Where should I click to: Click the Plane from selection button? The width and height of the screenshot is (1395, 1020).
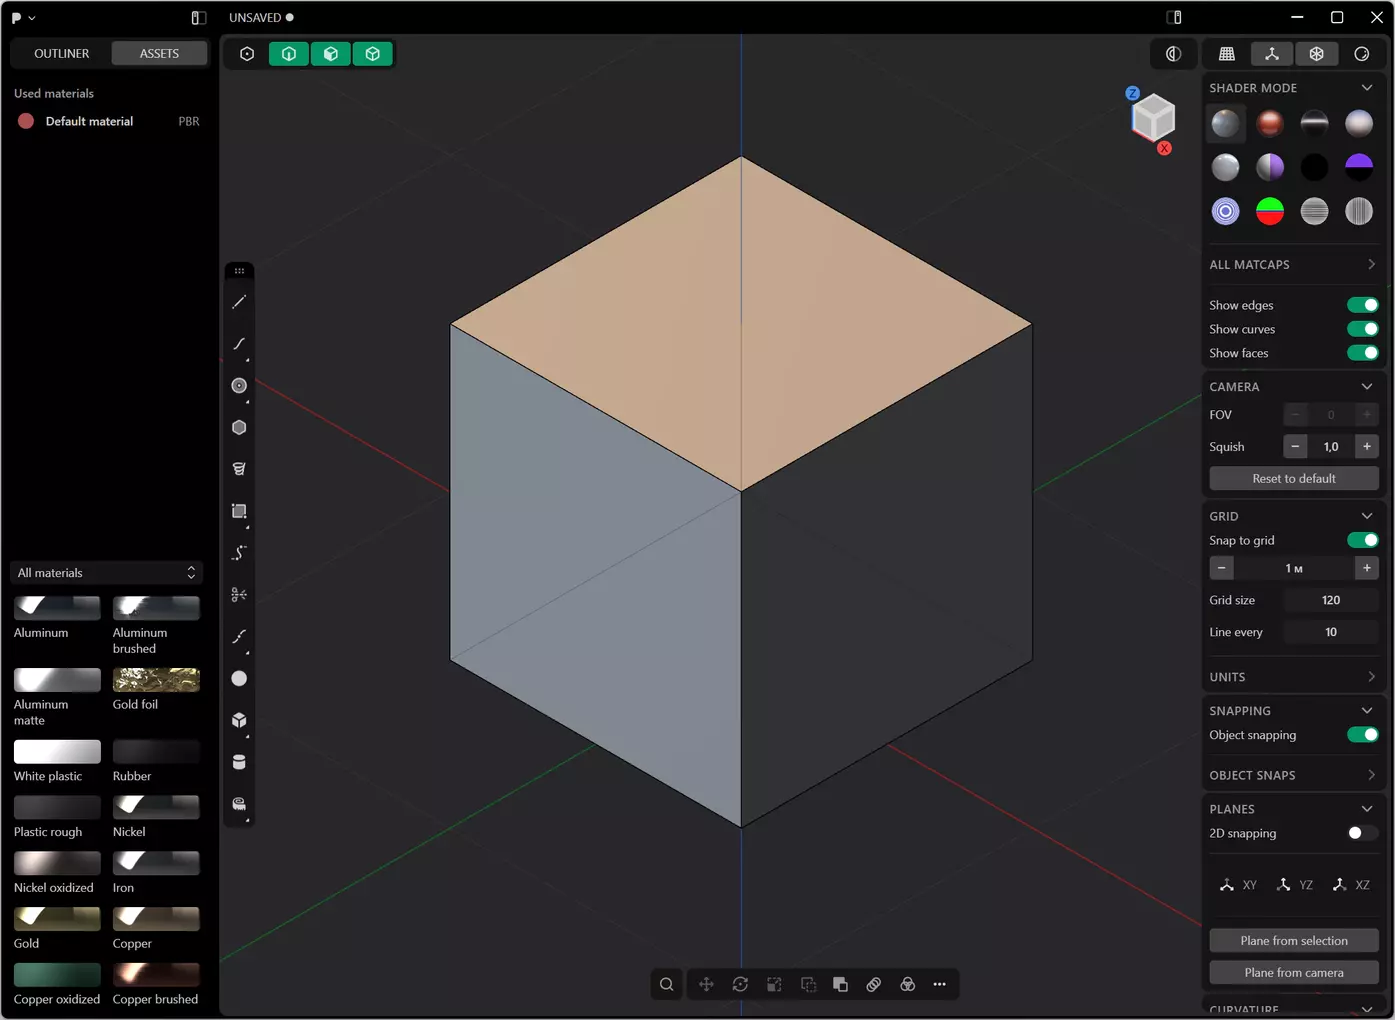coord(1294,941)
